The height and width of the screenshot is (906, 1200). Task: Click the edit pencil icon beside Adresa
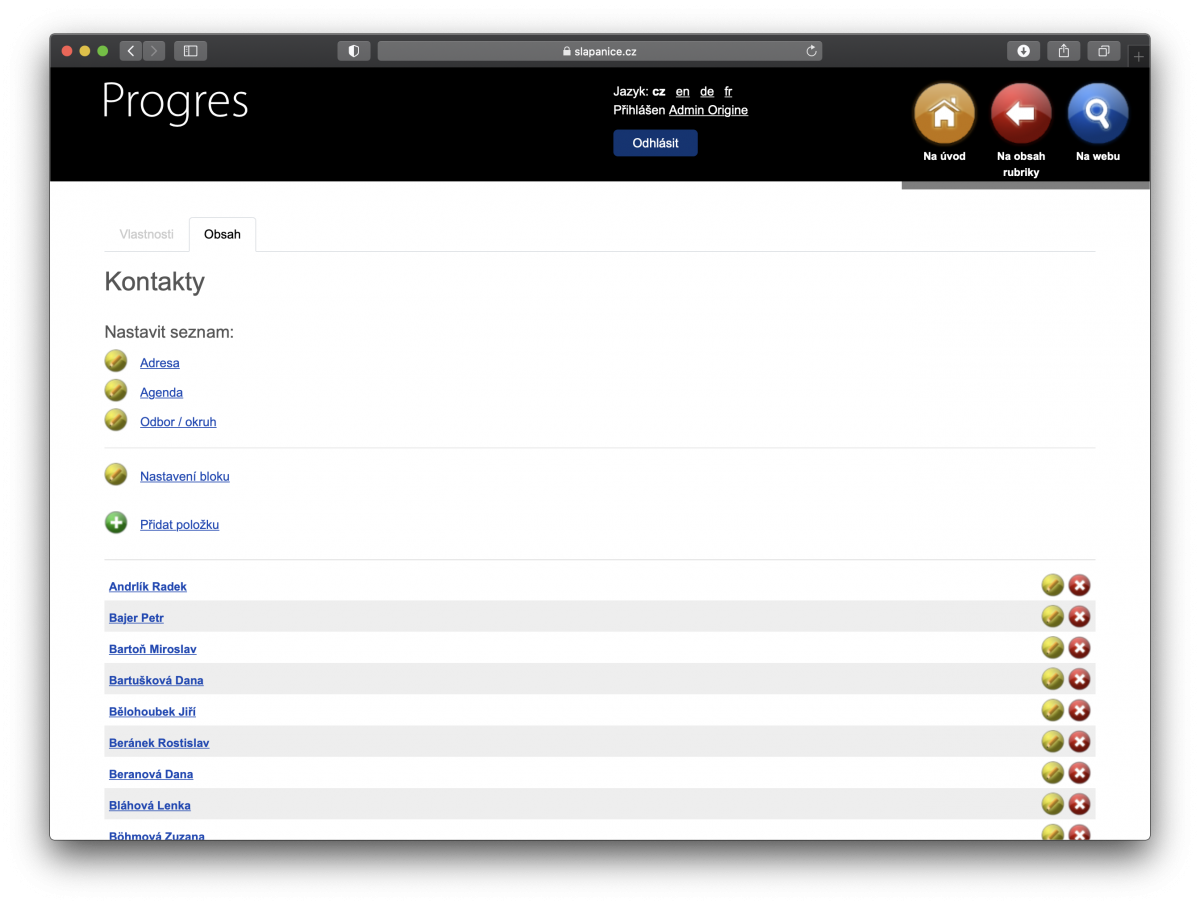(x=116, y=361)
